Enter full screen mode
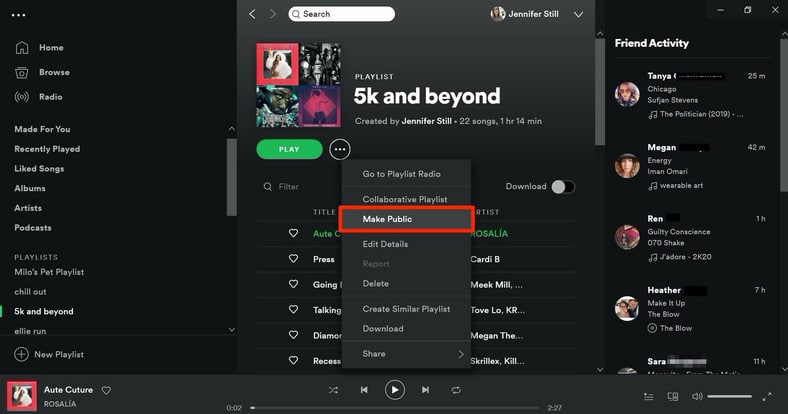 tap(766, 397)
